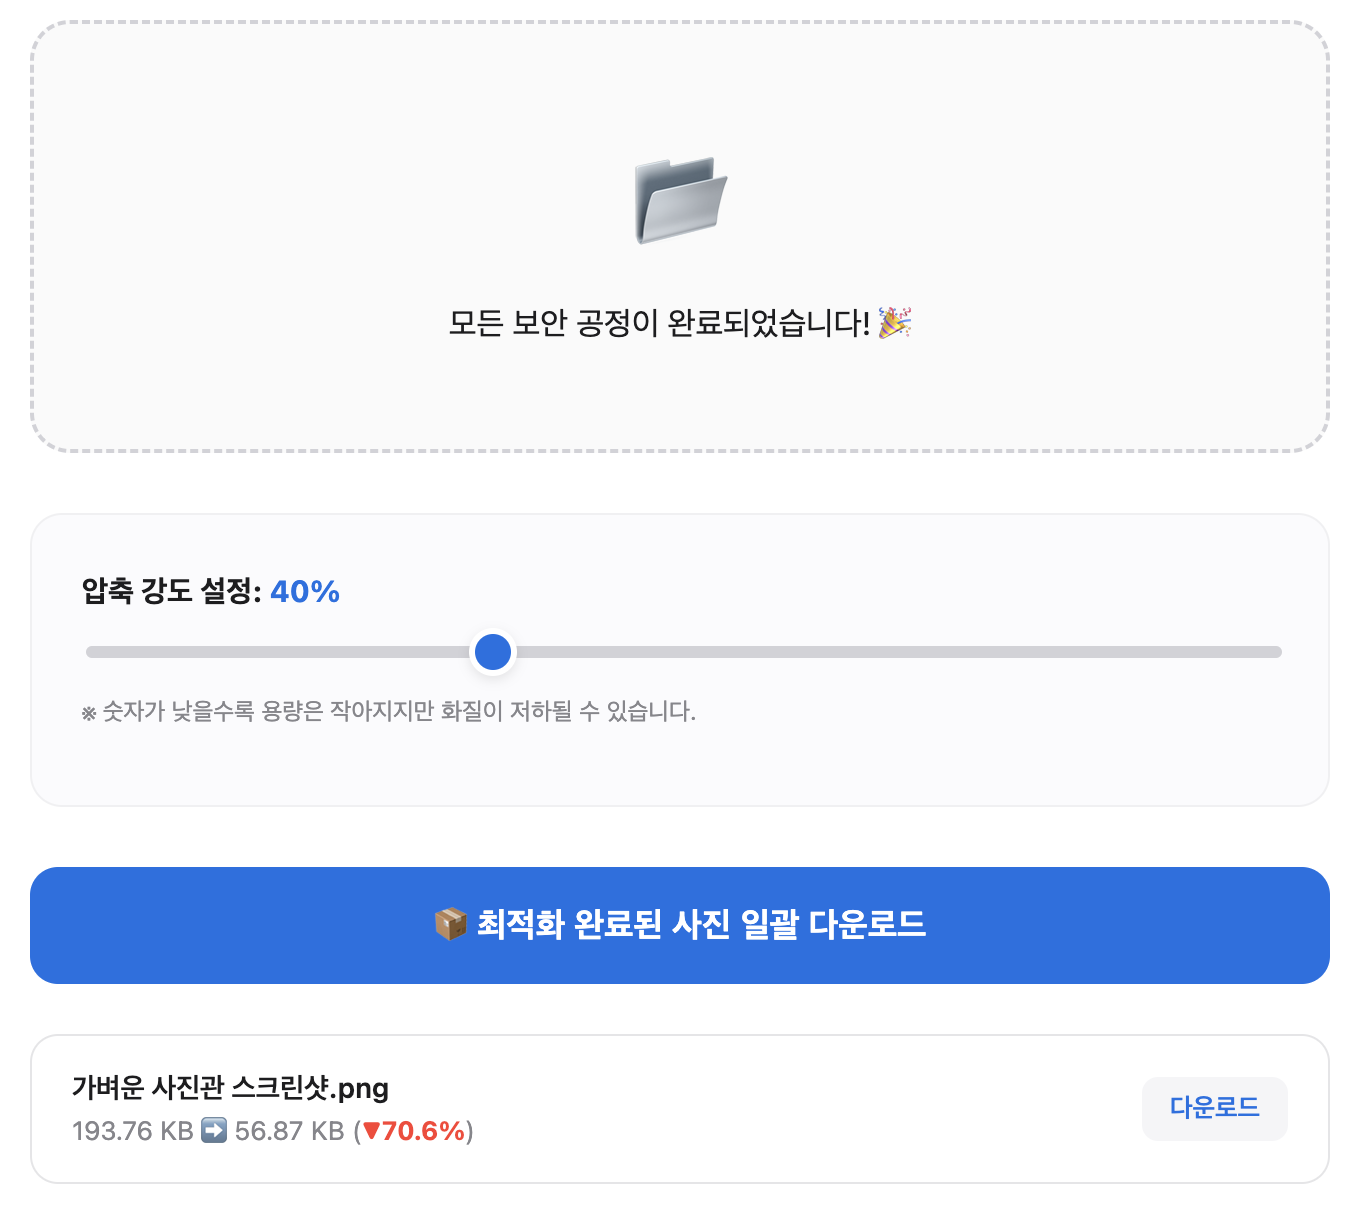The image size is (1368, 1230).
Task: Click the folder icon in the upload area
Action: [x=681, y=199]
